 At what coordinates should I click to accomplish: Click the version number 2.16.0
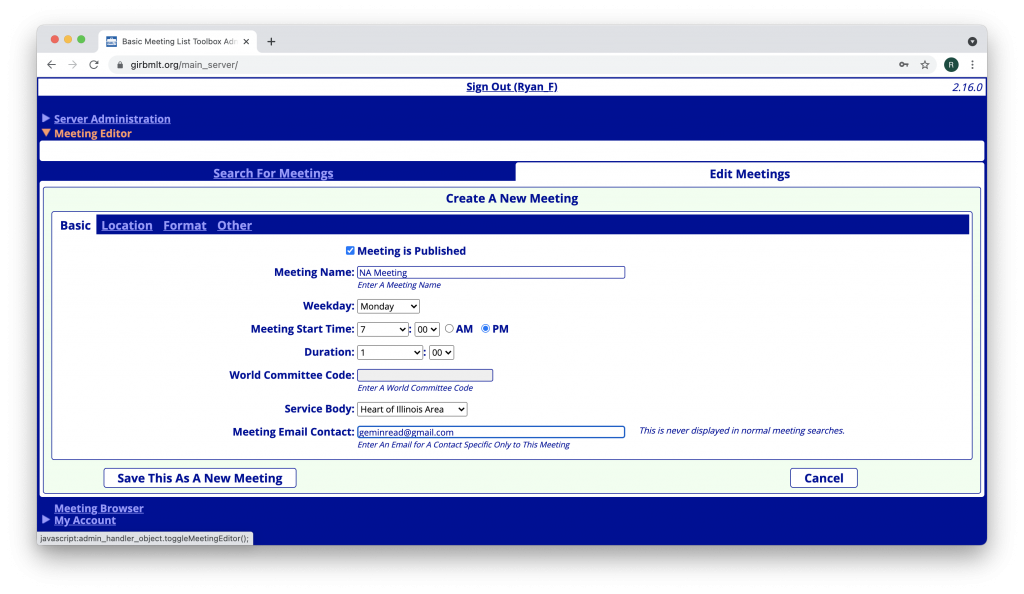(x=967, y=87)
